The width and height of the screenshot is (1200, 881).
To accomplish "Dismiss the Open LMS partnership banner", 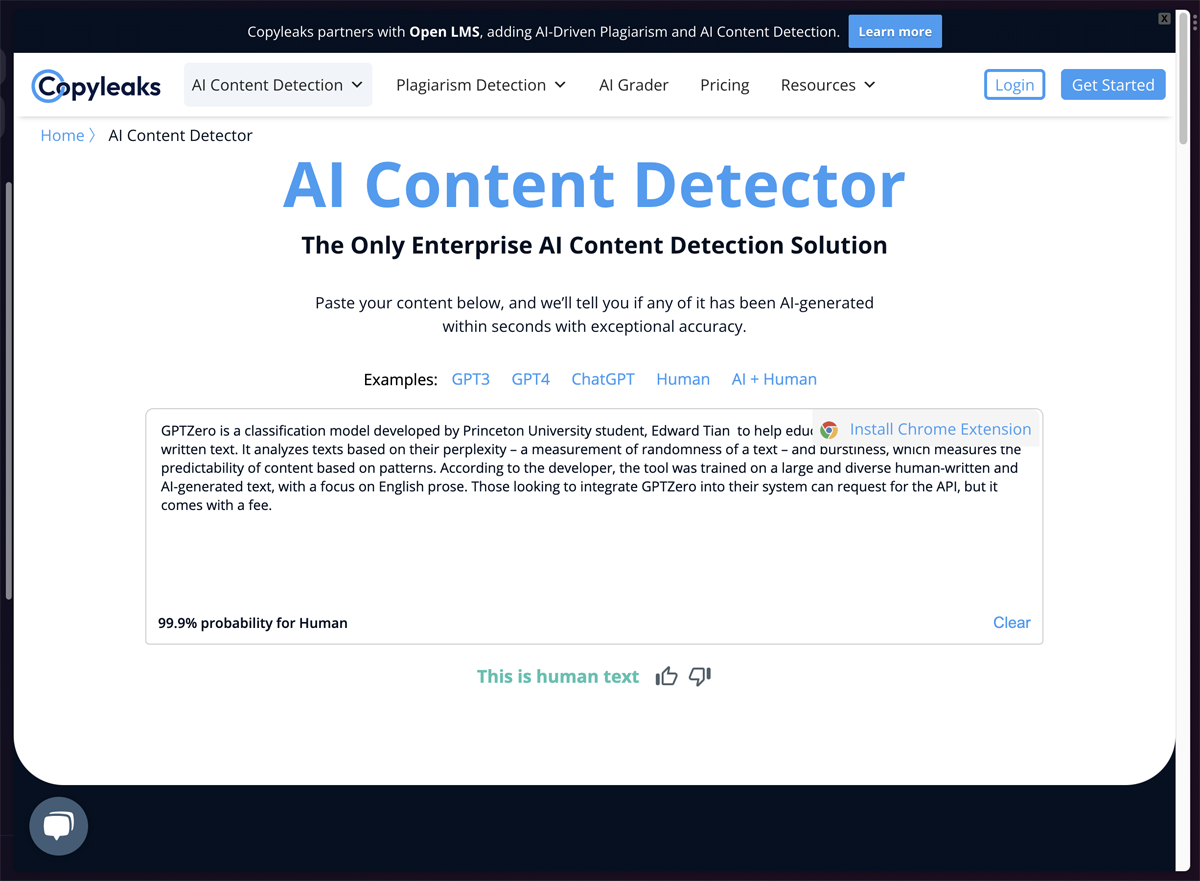I will click(x=1163, y=18).
